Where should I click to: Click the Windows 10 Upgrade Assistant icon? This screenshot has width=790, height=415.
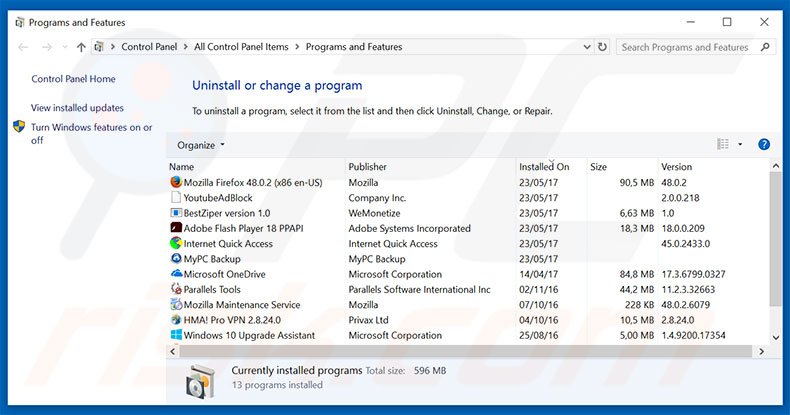(x=176, y=336)
